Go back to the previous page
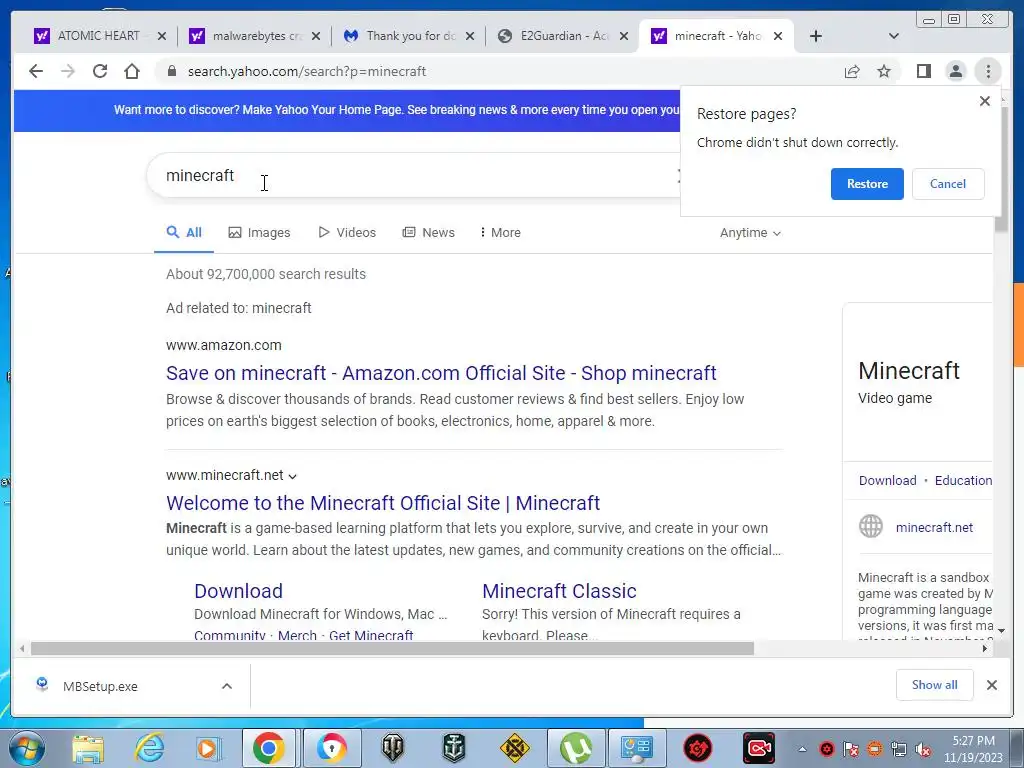Screen dimensions: 1024x768 (x=36, y=71)
